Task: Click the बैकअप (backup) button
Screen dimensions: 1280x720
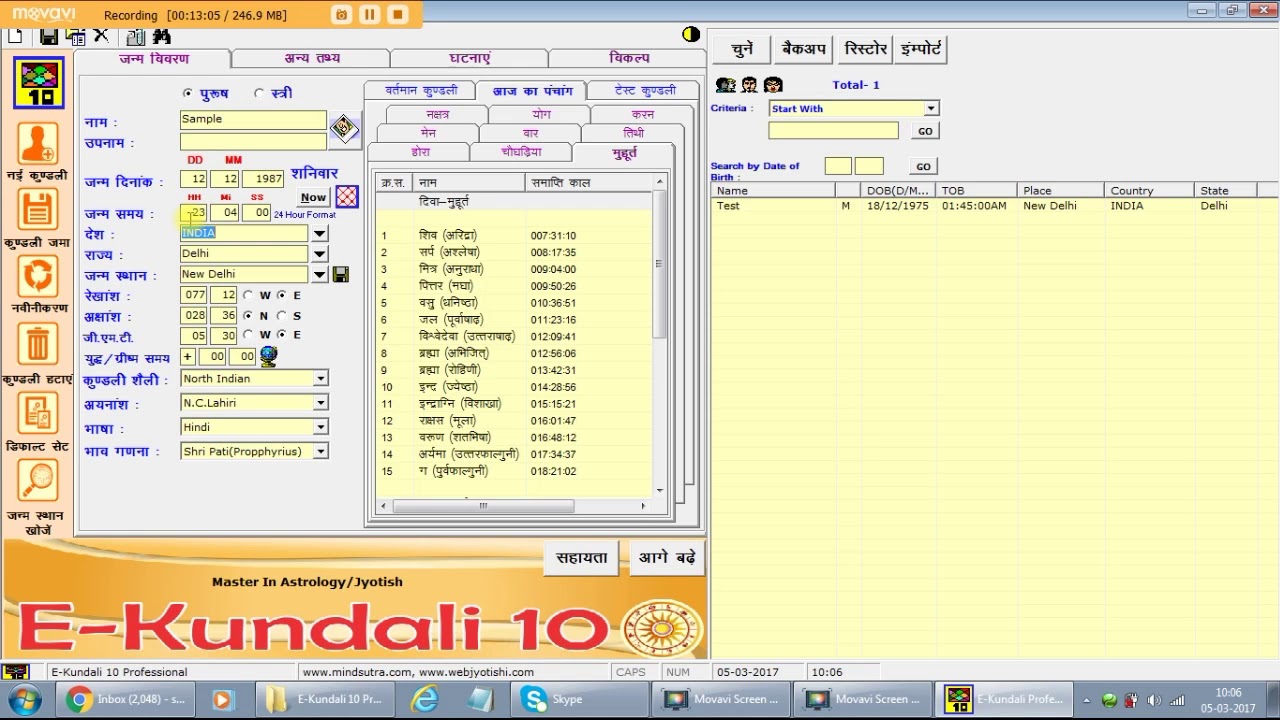Action: point(804,49)
